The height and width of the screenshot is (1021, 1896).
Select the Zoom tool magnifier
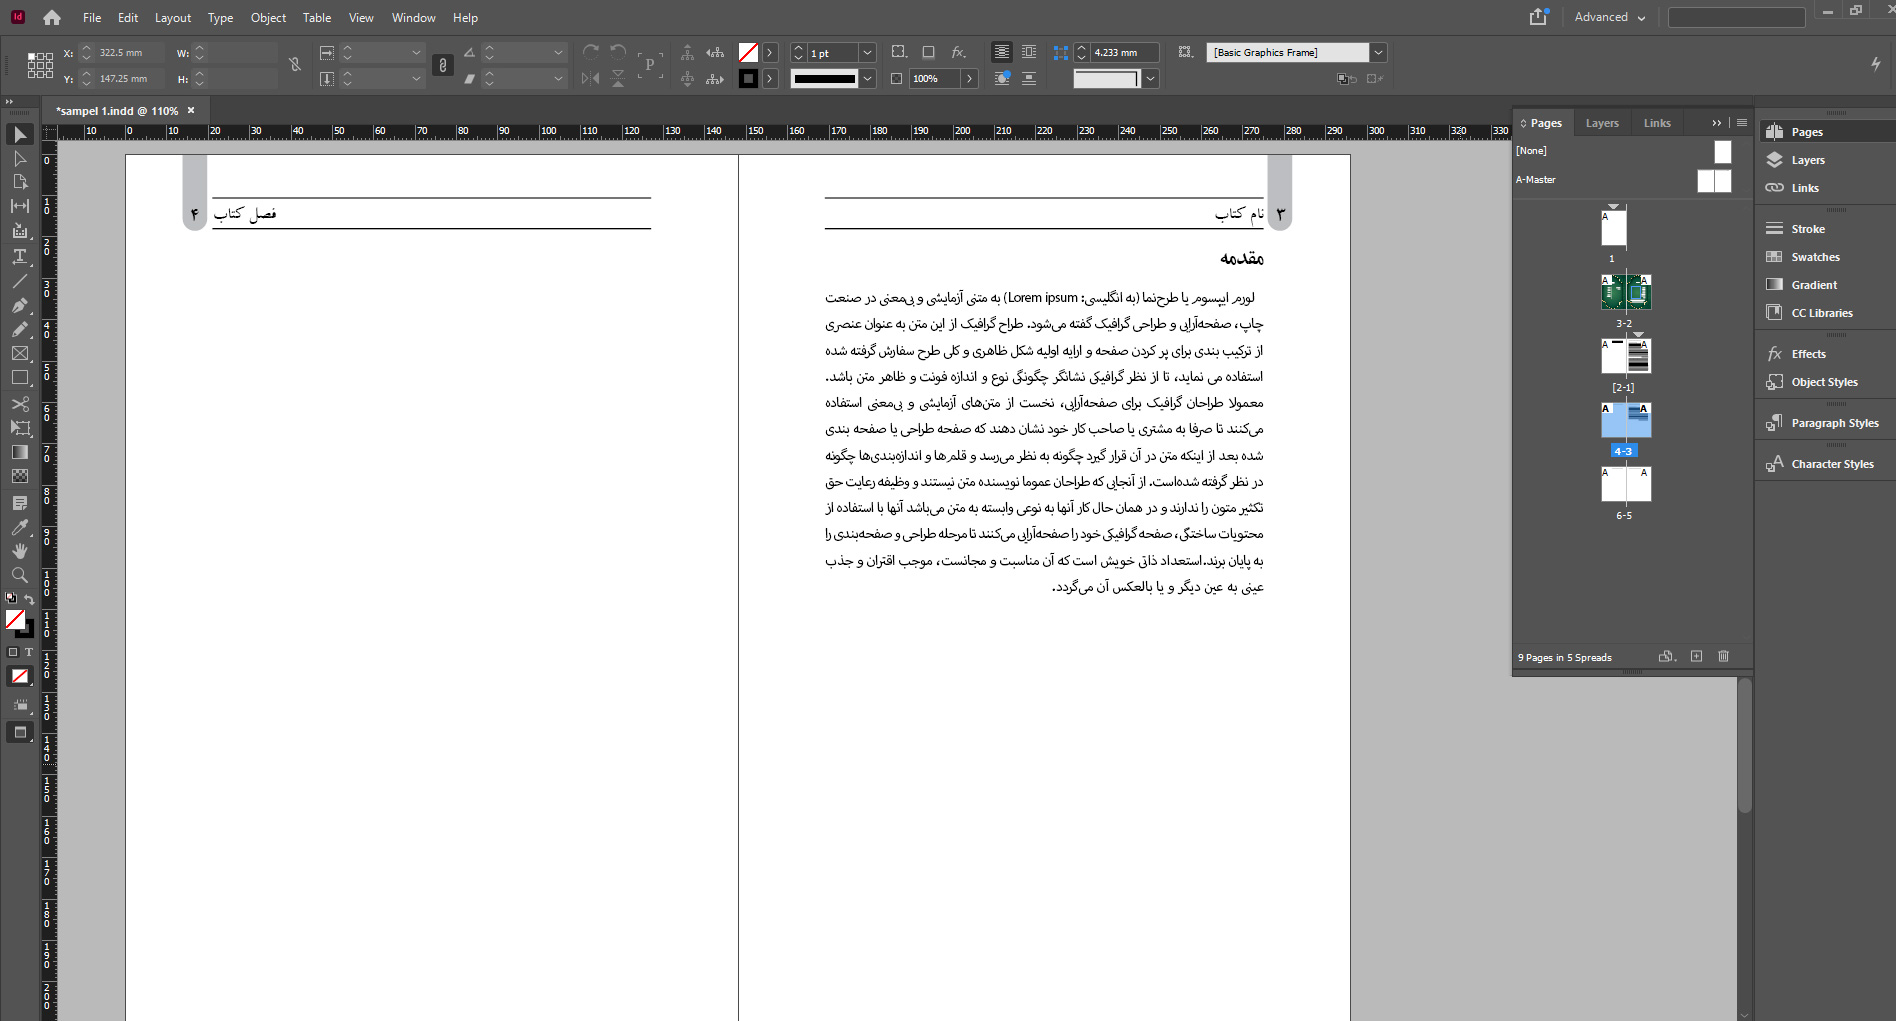pyautogui.click(x=19, y=575)
